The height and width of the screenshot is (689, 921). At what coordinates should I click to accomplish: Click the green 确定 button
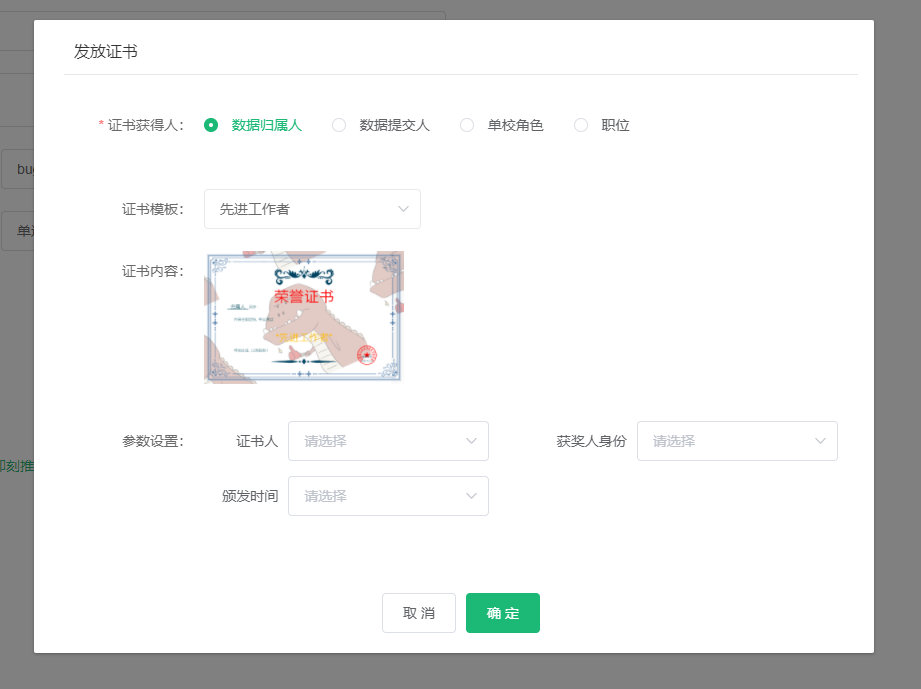click(503, 613)
